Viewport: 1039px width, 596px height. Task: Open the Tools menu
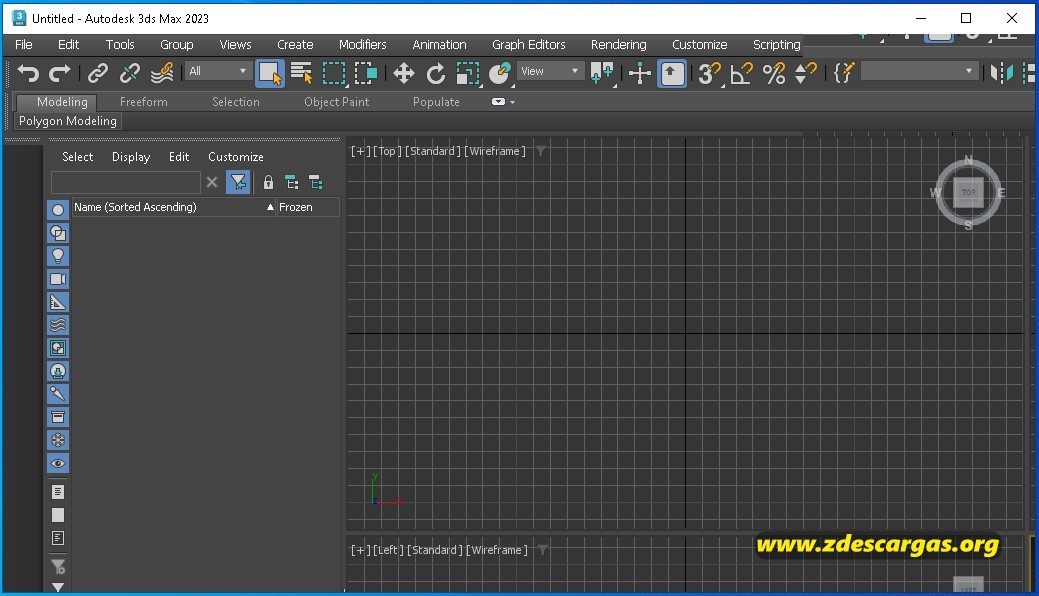[x=120, y=44]
